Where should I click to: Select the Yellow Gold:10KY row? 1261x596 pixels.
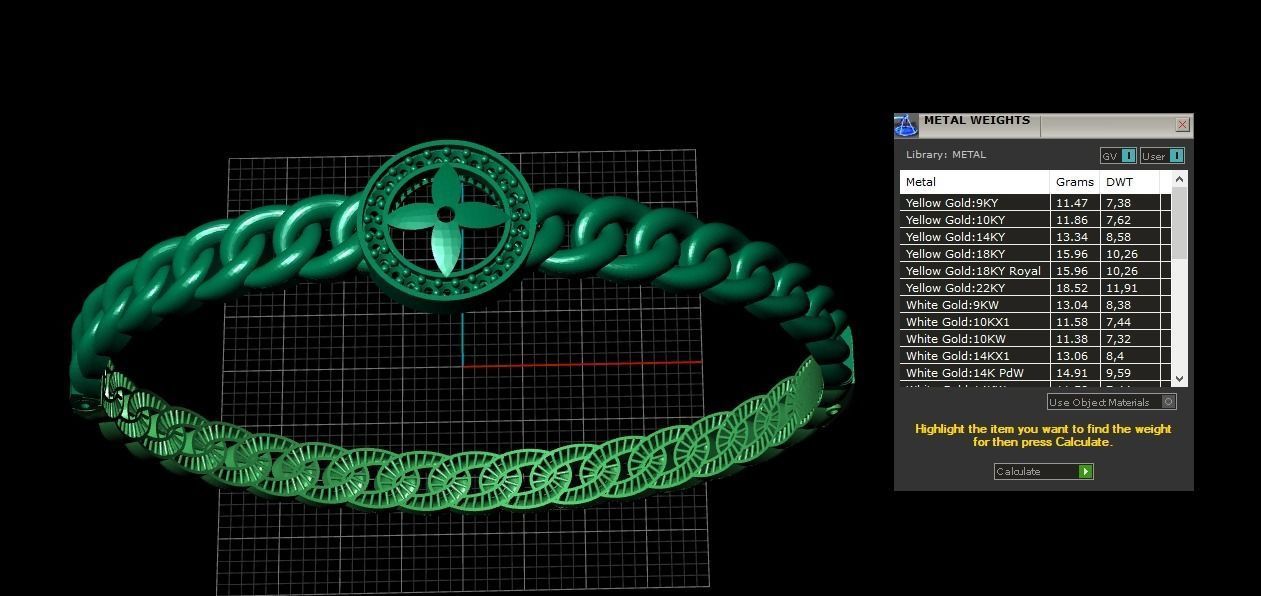1035,220
